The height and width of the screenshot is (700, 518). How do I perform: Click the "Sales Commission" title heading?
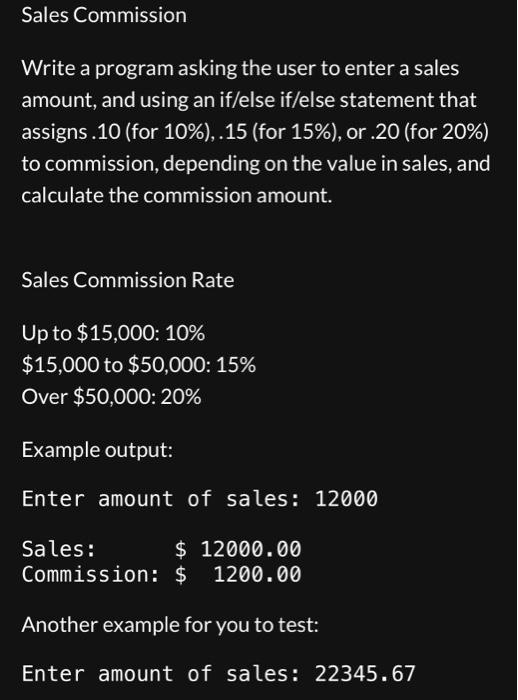pos(104,15)
